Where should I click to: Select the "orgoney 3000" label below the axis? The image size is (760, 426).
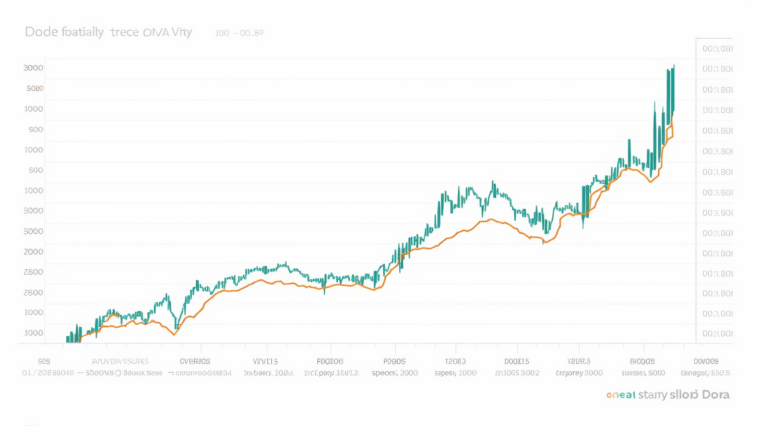point(579,372)
